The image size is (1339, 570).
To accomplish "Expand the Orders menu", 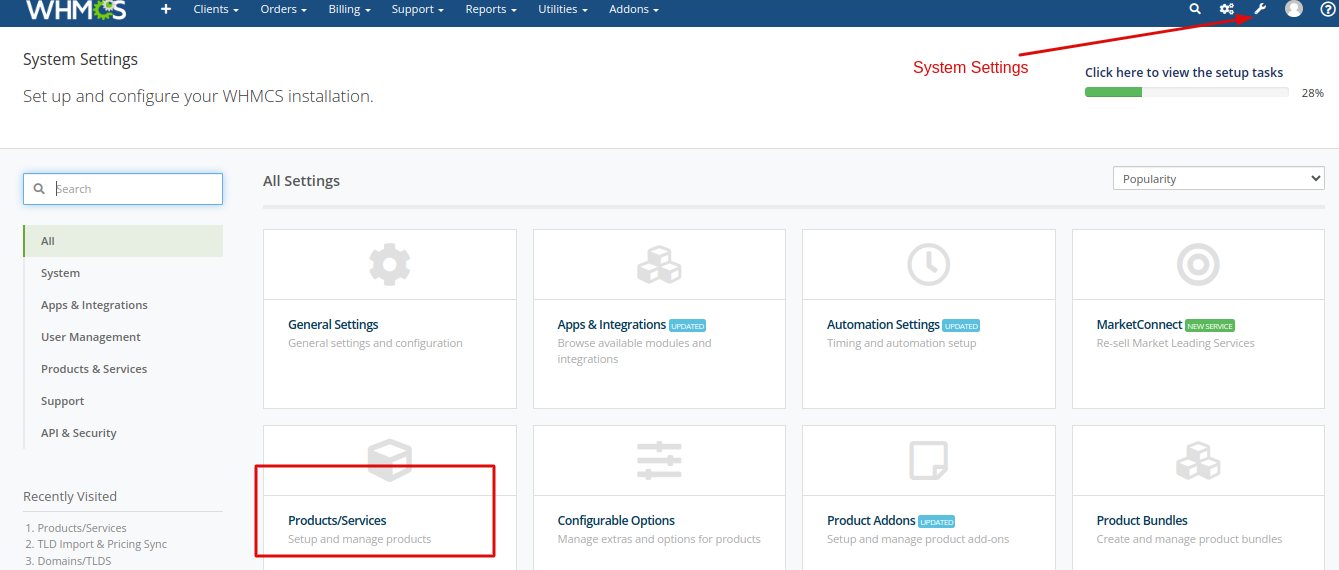I will point(283,9).
